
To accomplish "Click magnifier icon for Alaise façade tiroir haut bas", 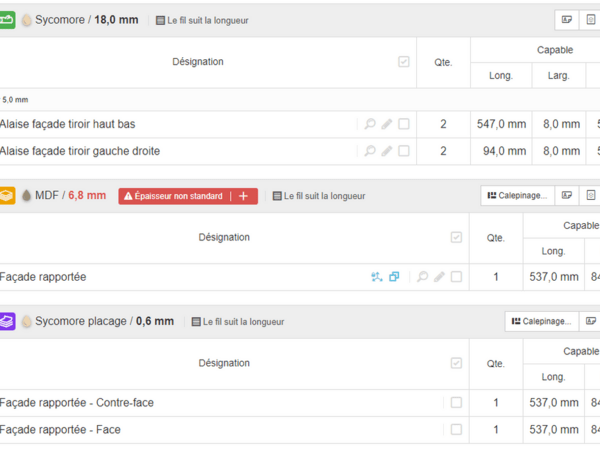I will pos(370,124).
